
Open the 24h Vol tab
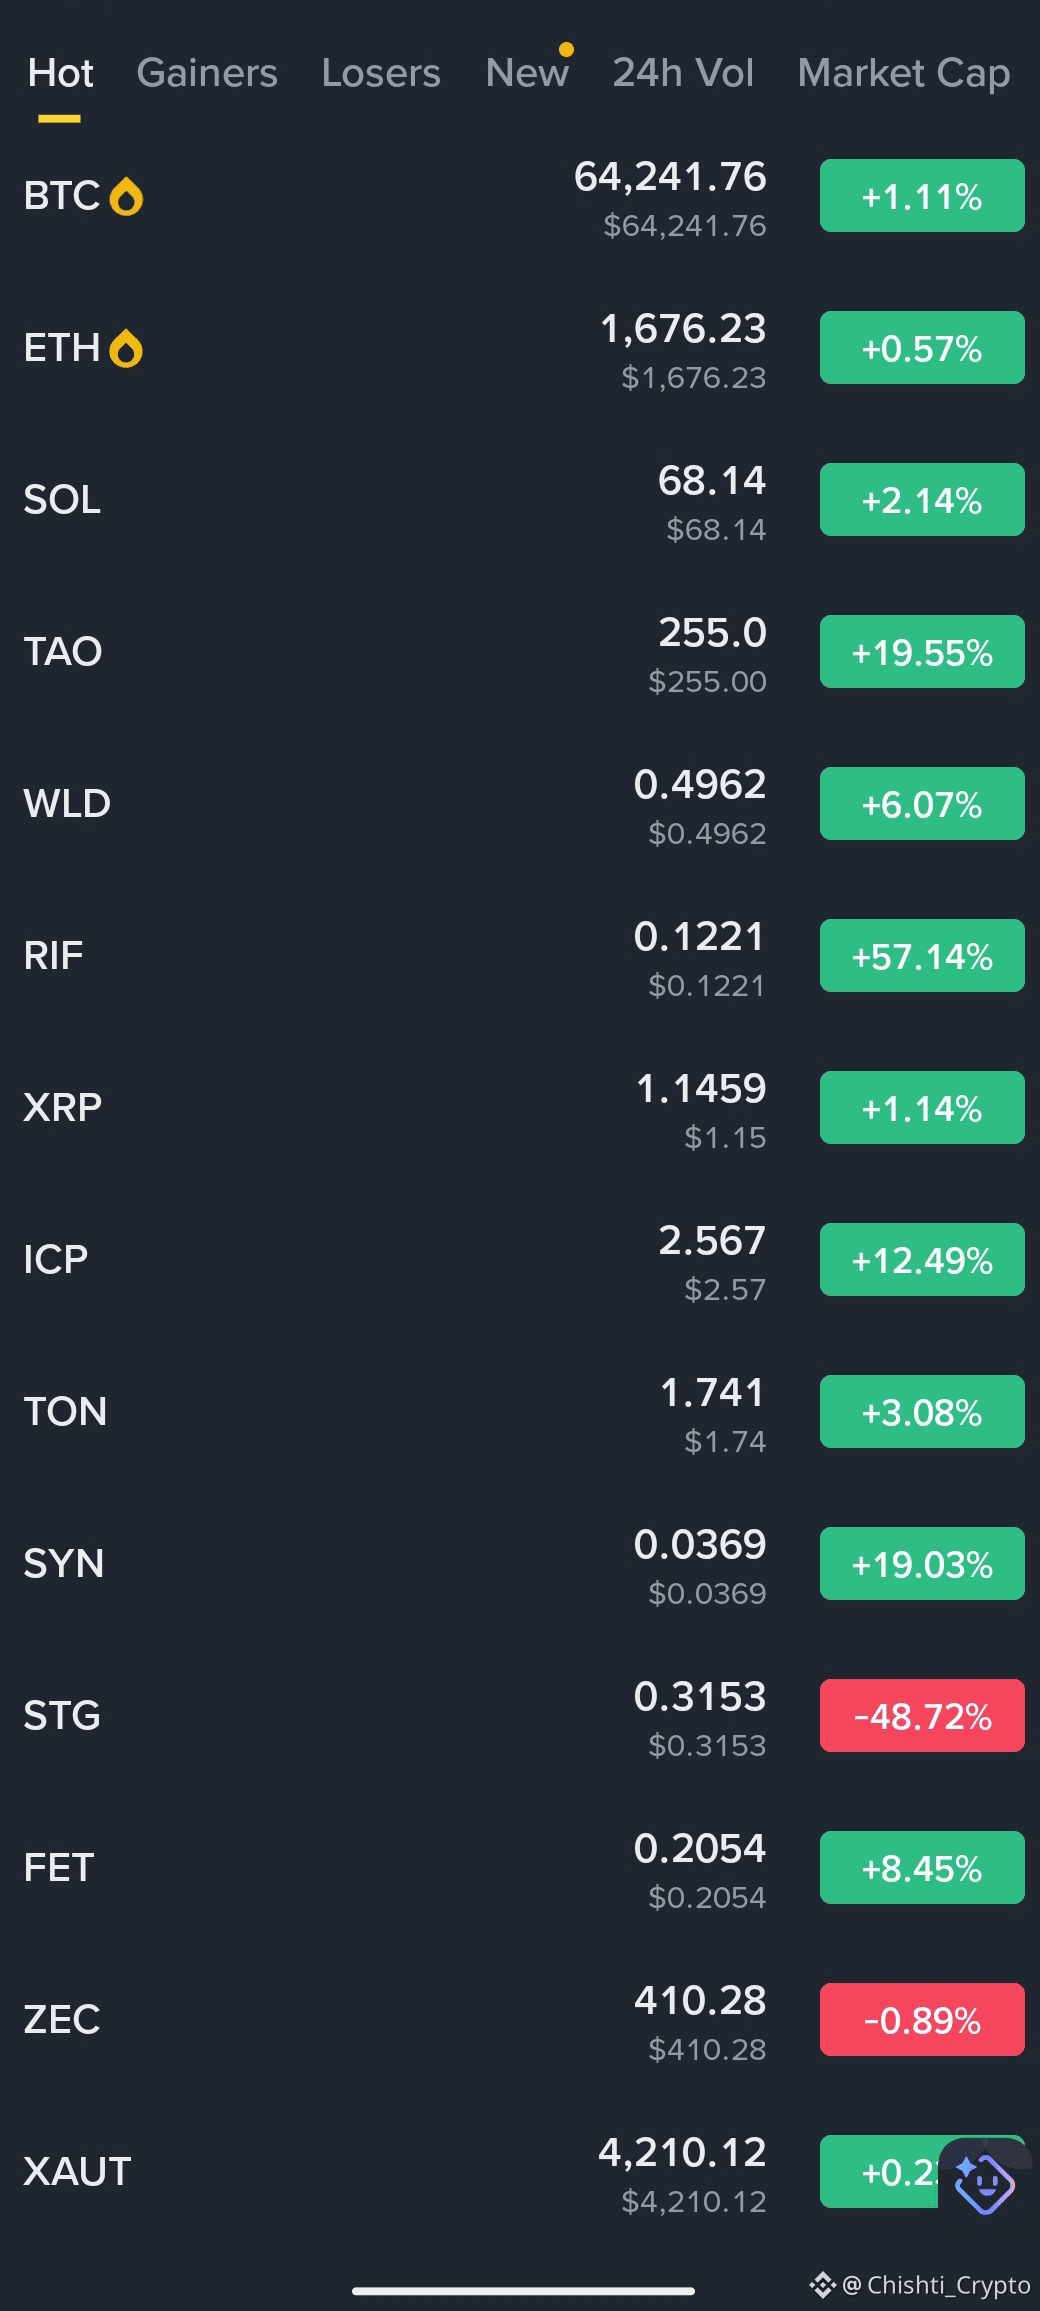coord(683,73)
